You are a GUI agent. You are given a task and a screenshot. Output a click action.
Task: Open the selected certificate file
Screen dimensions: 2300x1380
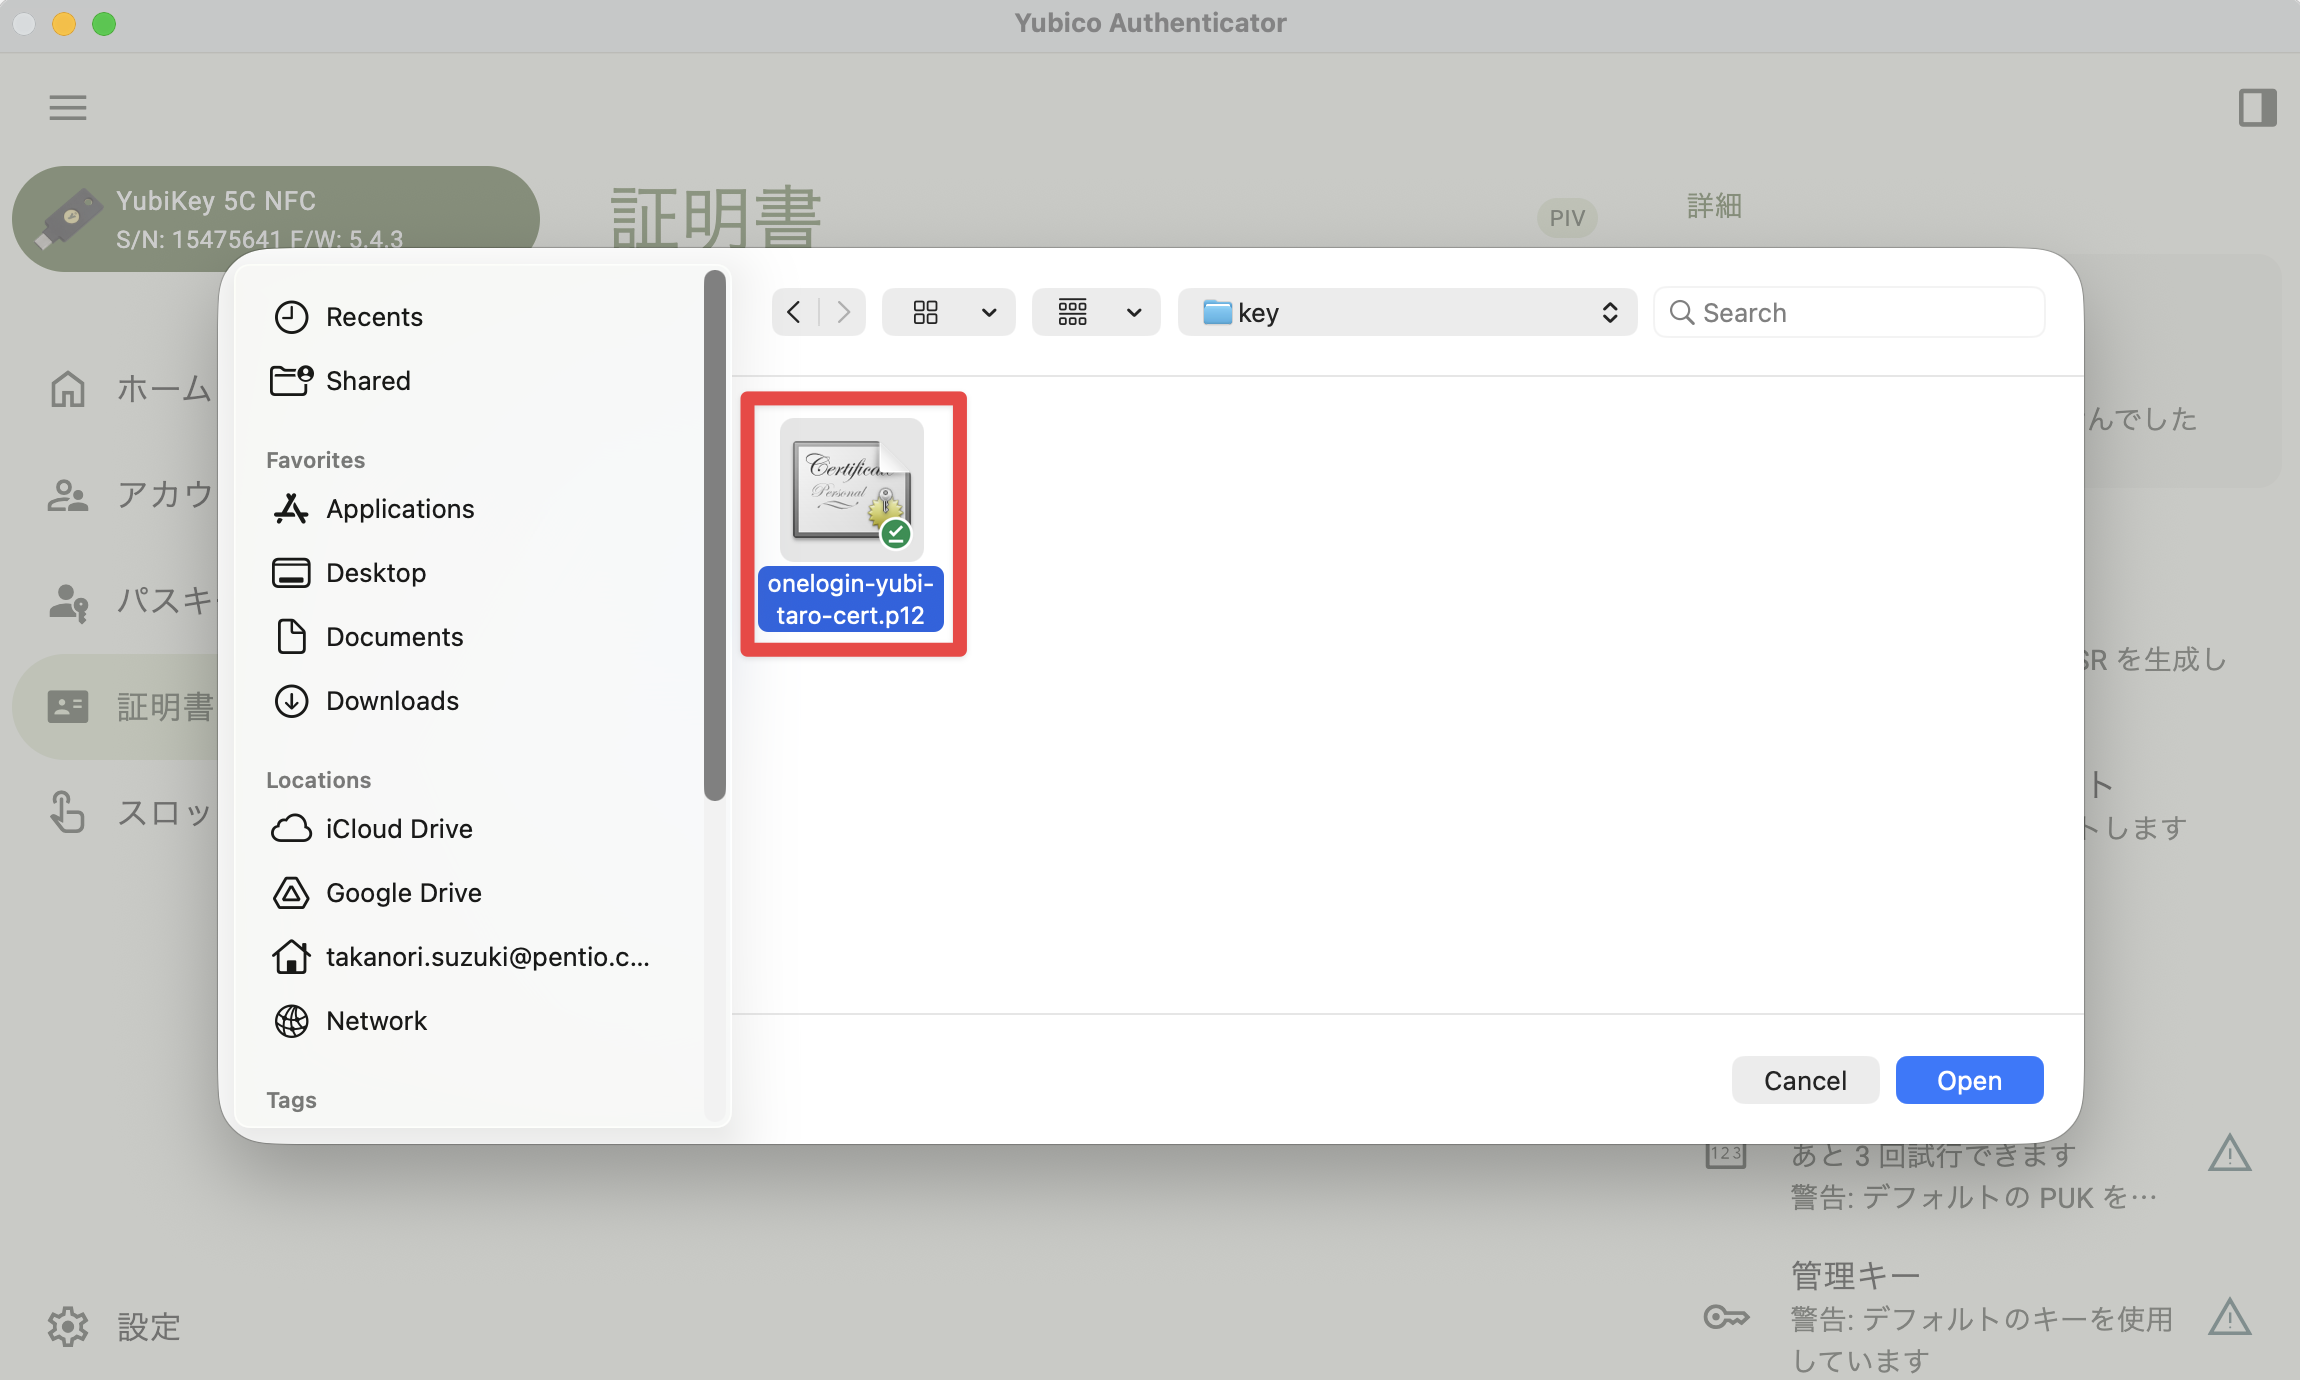1969,1080
